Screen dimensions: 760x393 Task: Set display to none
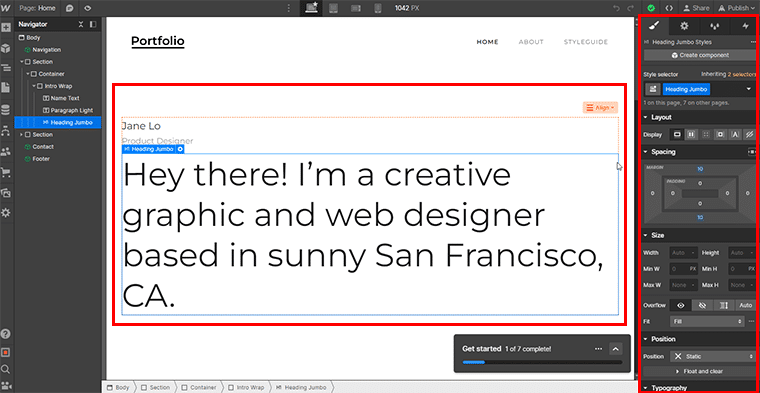point(749,134)
